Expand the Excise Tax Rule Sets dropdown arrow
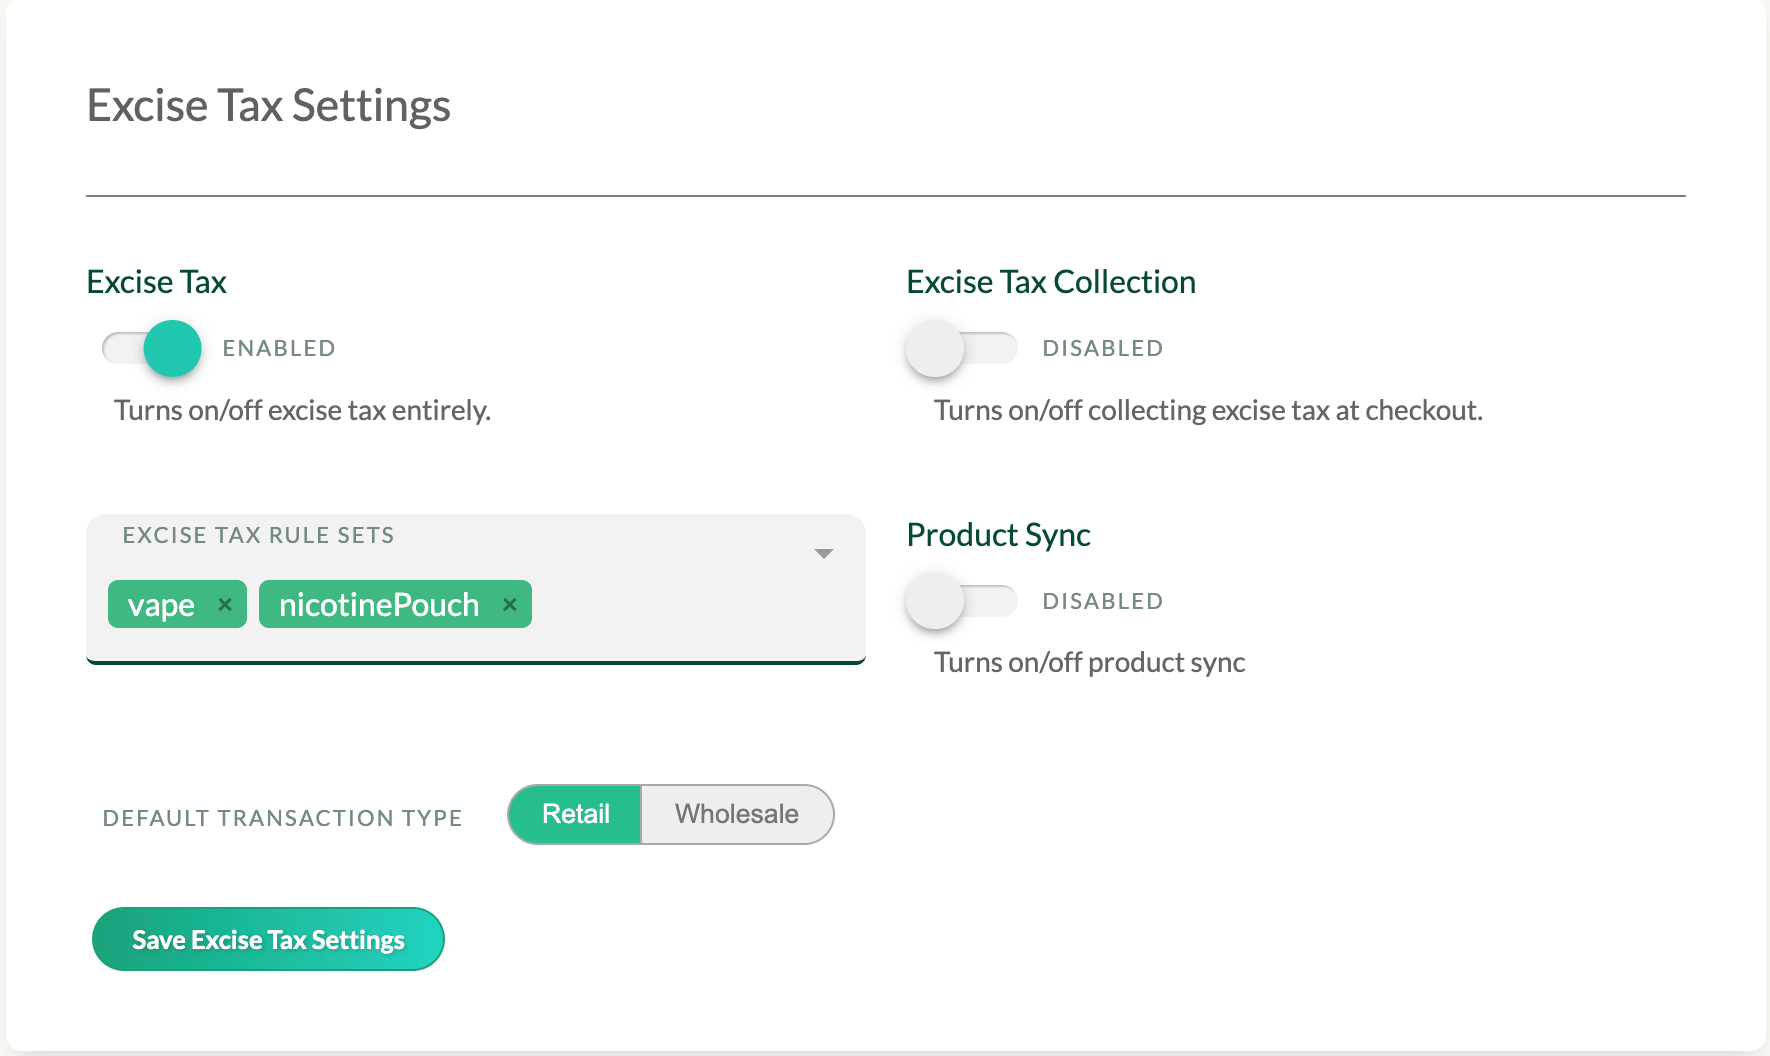This screenshot has height=1056, width=1770. tap(823, 554)
